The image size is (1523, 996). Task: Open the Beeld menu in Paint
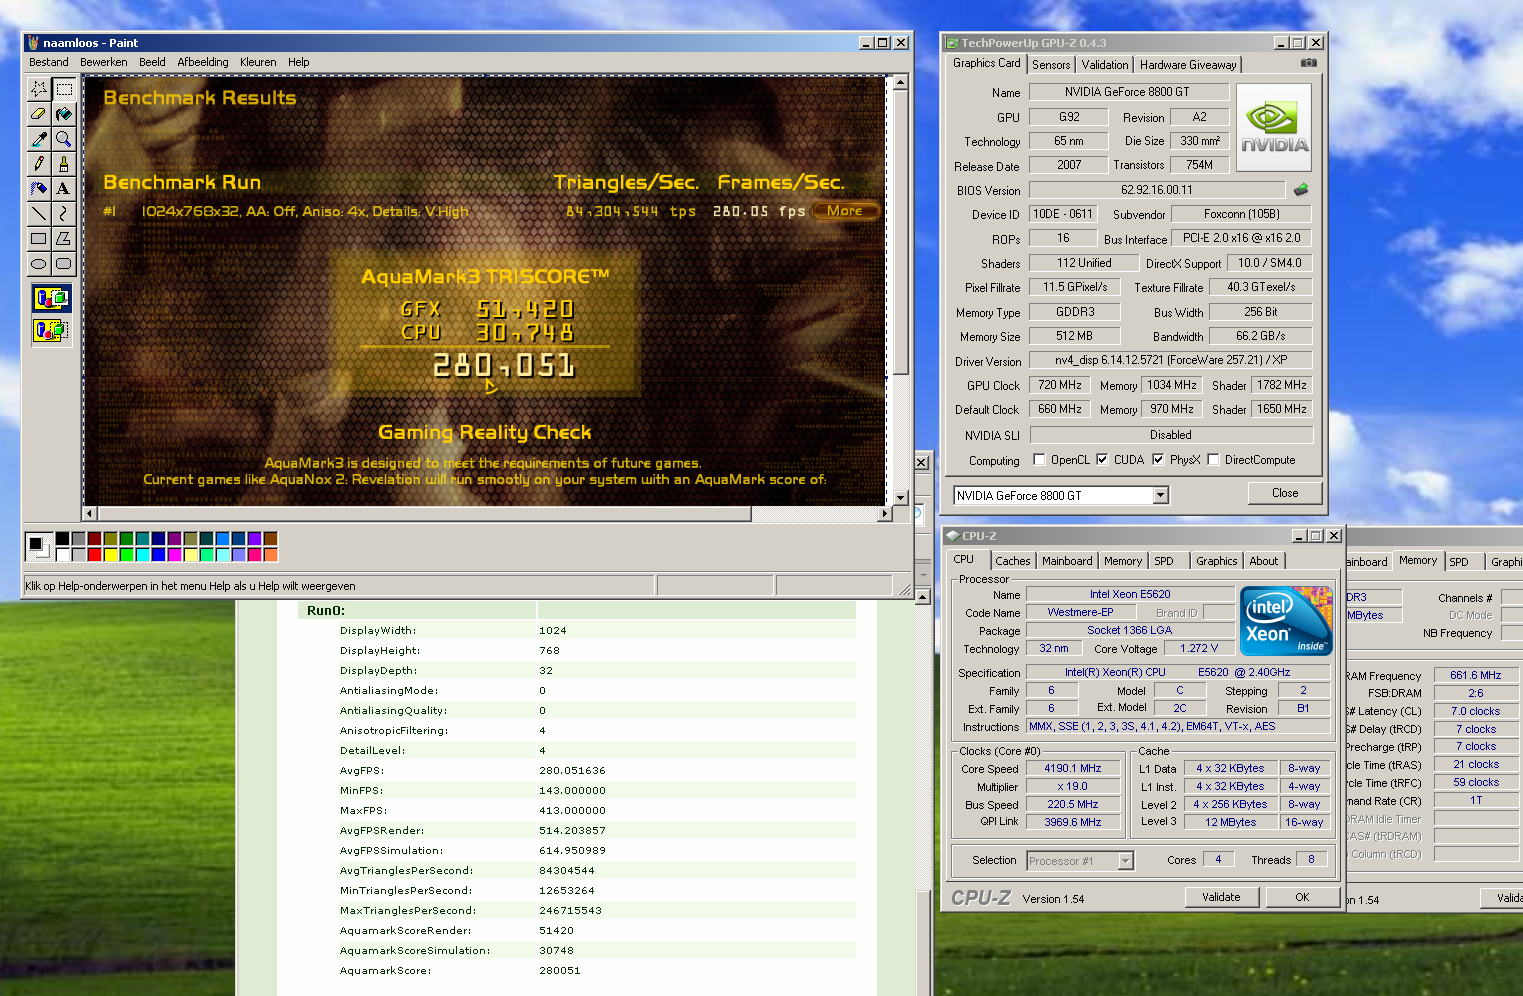pyautogui.click(x=152, y=62)
